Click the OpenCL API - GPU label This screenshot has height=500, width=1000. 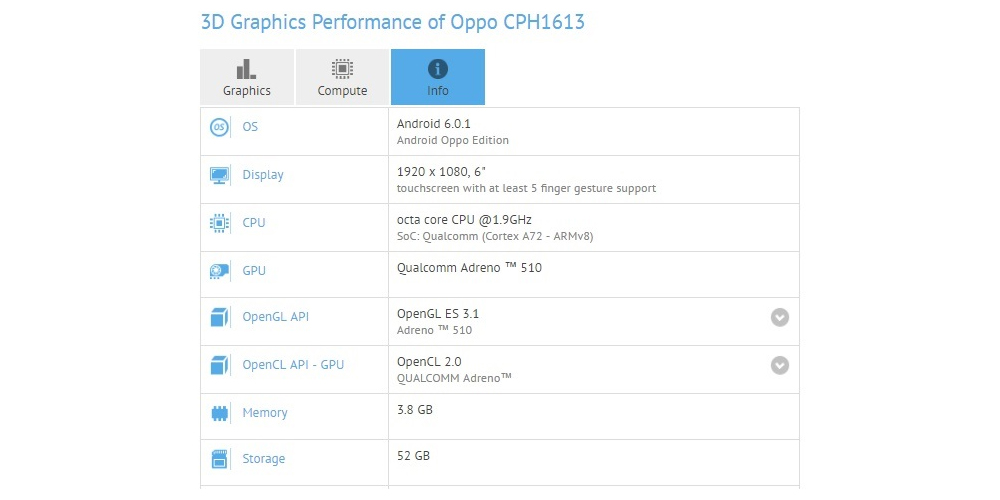[293, 365]
